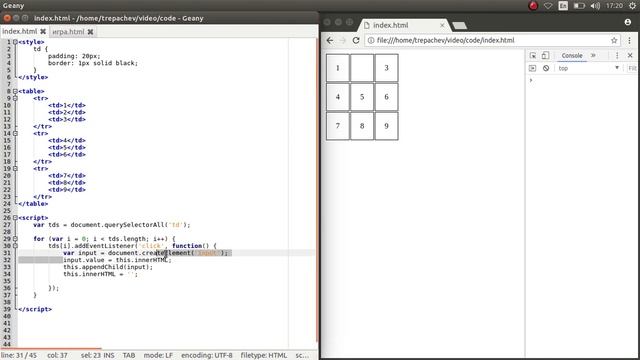Select the index.html tab in Geany
The width and height of the screenshot is (640, 360).
point(20,31)
